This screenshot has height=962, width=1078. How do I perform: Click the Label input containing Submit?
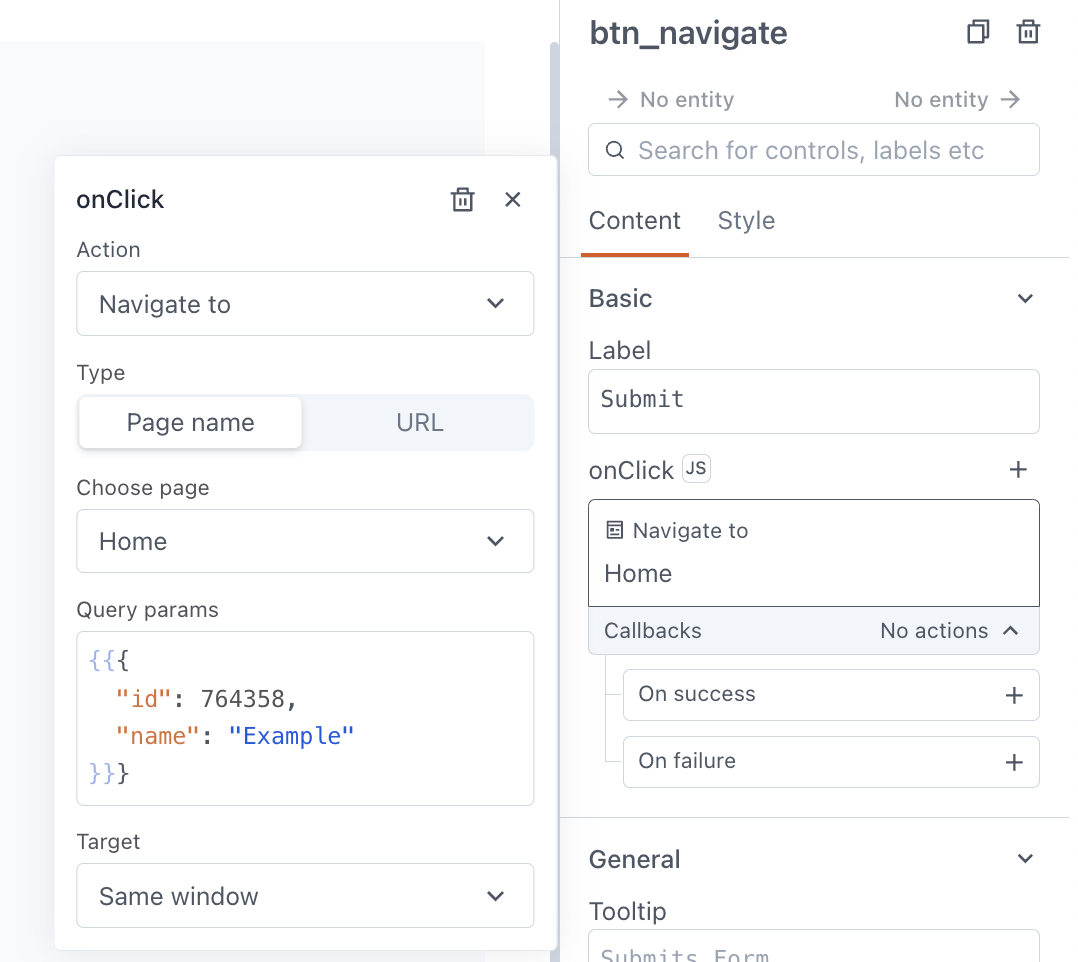[x=813, y=400]
